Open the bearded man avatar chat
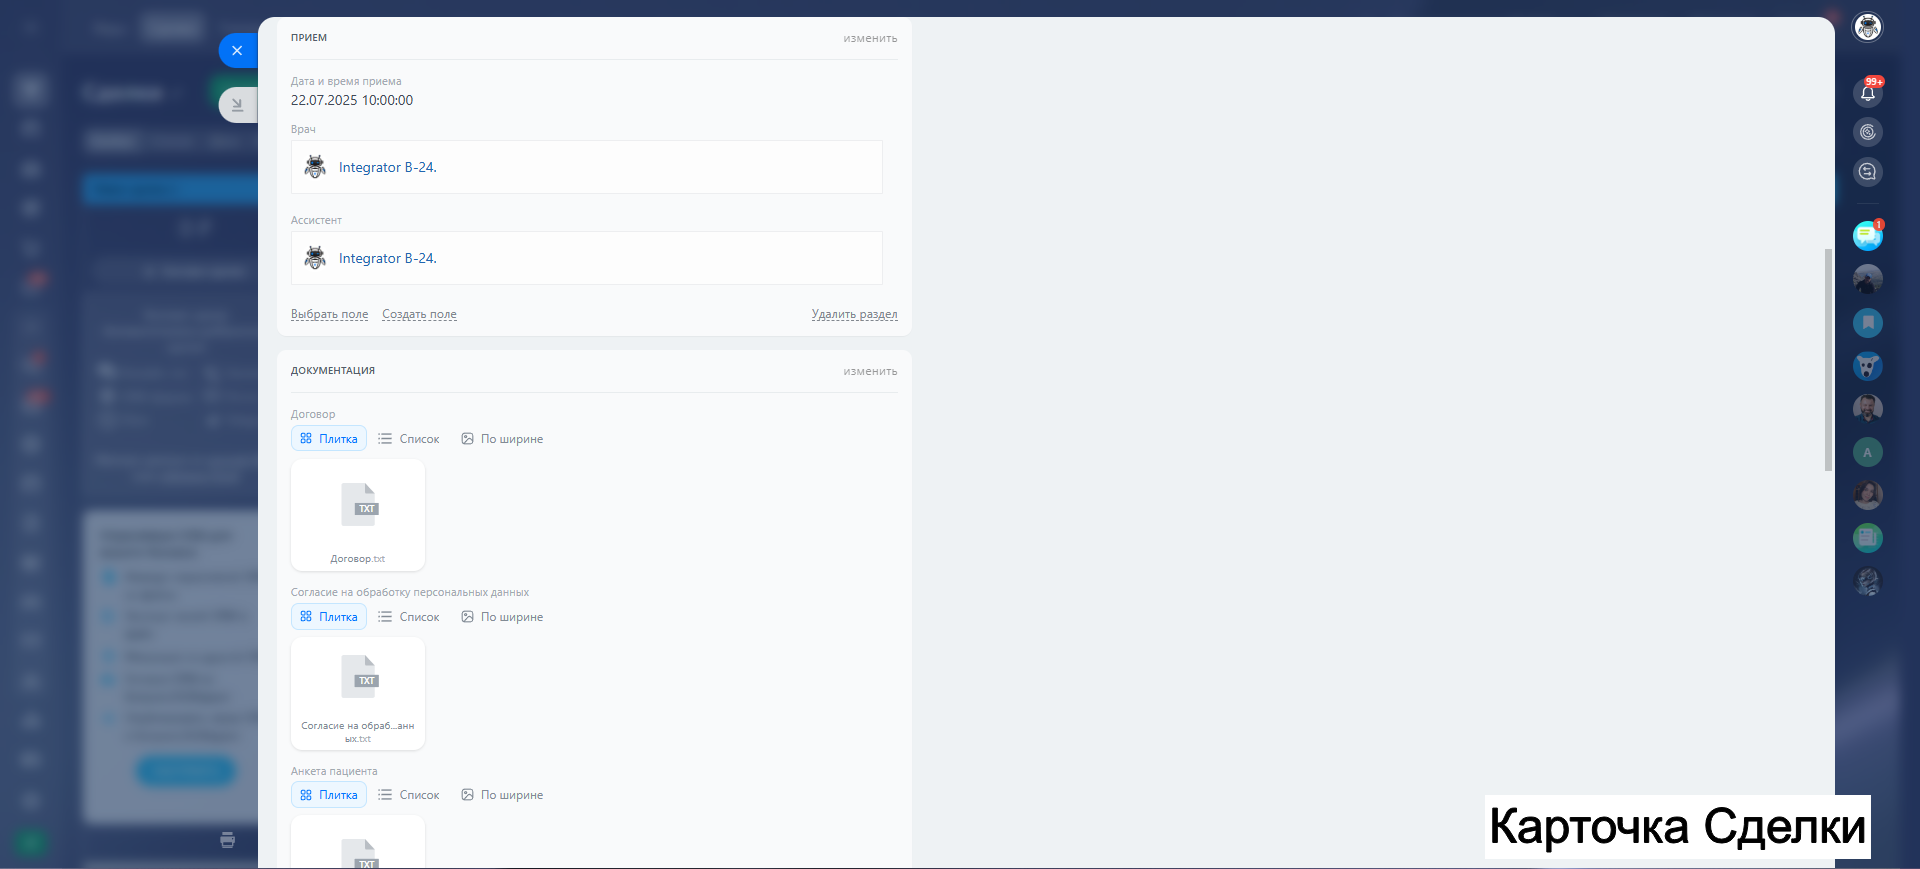Image resolution: width=1920 pixels, height=869 pixels. (1867, 409)
